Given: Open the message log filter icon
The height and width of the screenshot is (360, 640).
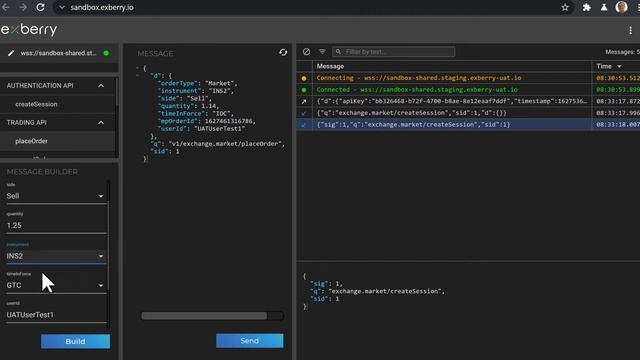Looking at the screenshot, I should [322, 51].
